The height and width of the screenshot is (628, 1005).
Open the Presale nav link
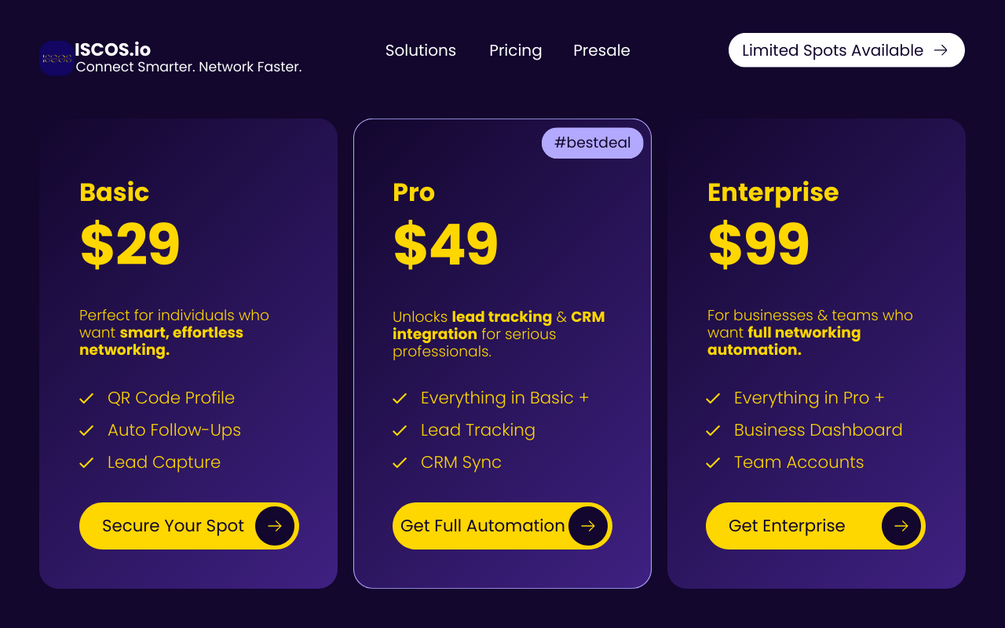click(601, 50)
